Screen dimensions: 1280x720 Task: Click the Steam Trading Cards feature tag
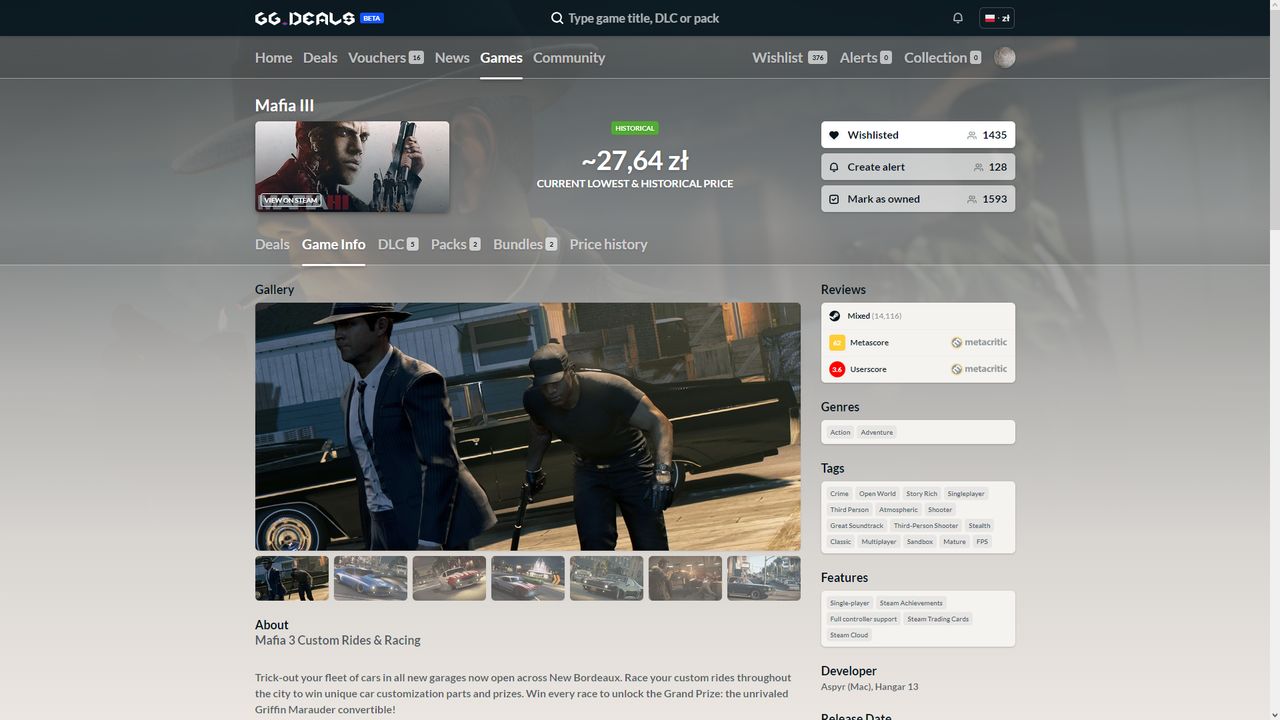tap(938, 619)
